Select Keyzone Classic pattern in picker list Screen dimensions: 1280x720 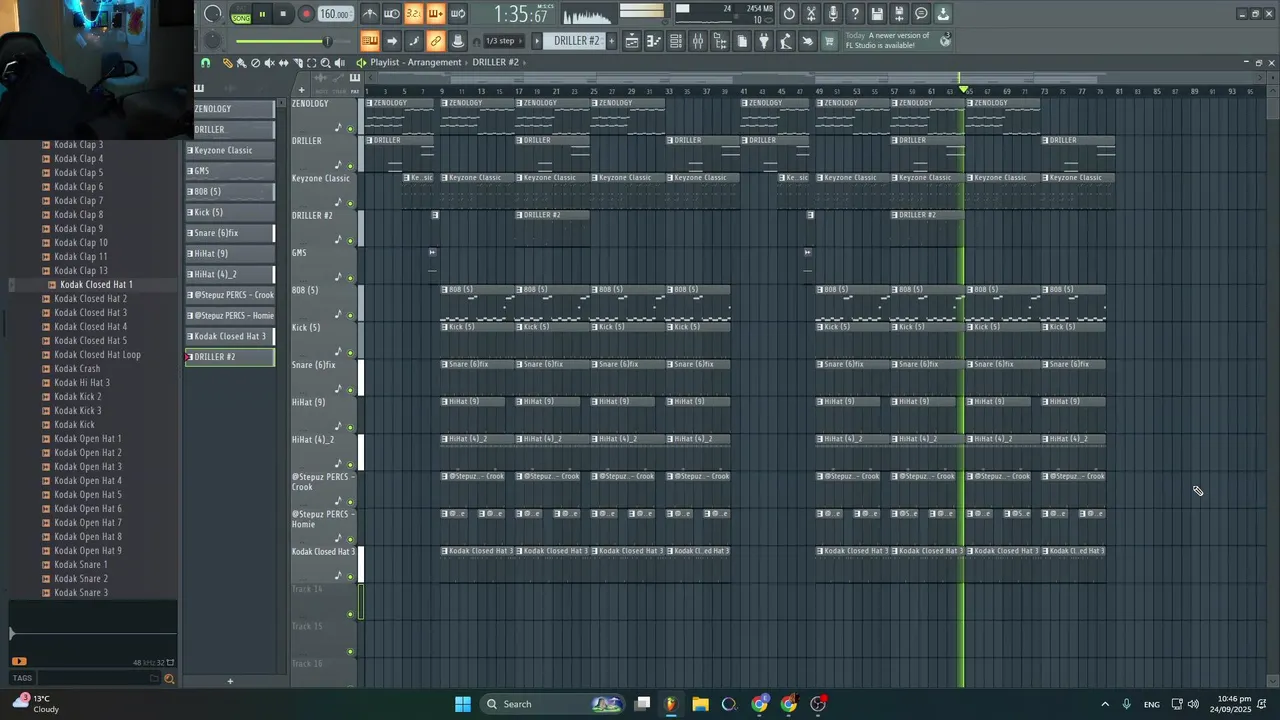pyautogui.click(x=230, y=150)
